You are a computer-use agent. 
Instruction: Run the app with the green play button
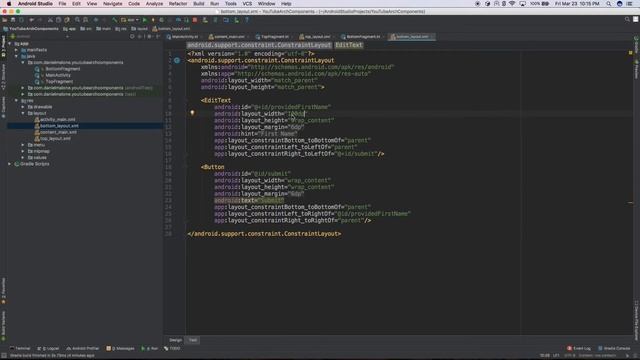coord(144,20)
